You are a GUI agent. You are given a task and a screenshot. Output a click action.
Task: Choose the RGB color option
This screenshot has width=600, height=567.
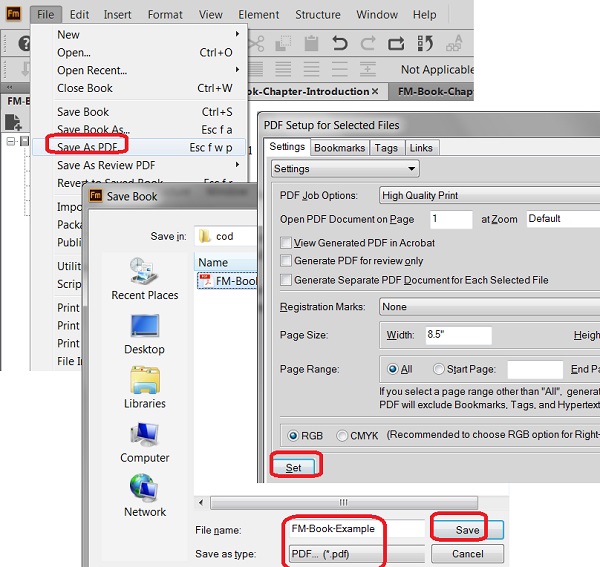pyautogui.click(x=293, y=435)
